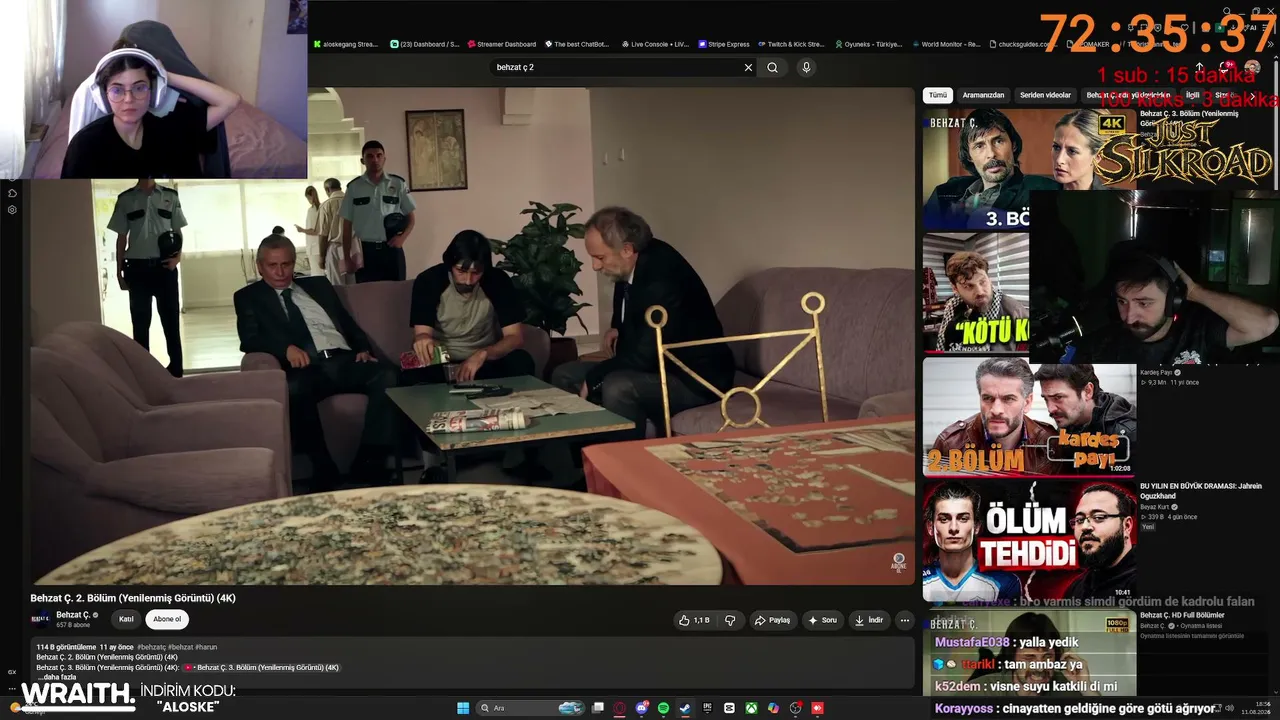This screenshot has width=1280, height=720.
Task: Switch to the 'aloskegang Stream' browser tab
Action: point(346,44)
